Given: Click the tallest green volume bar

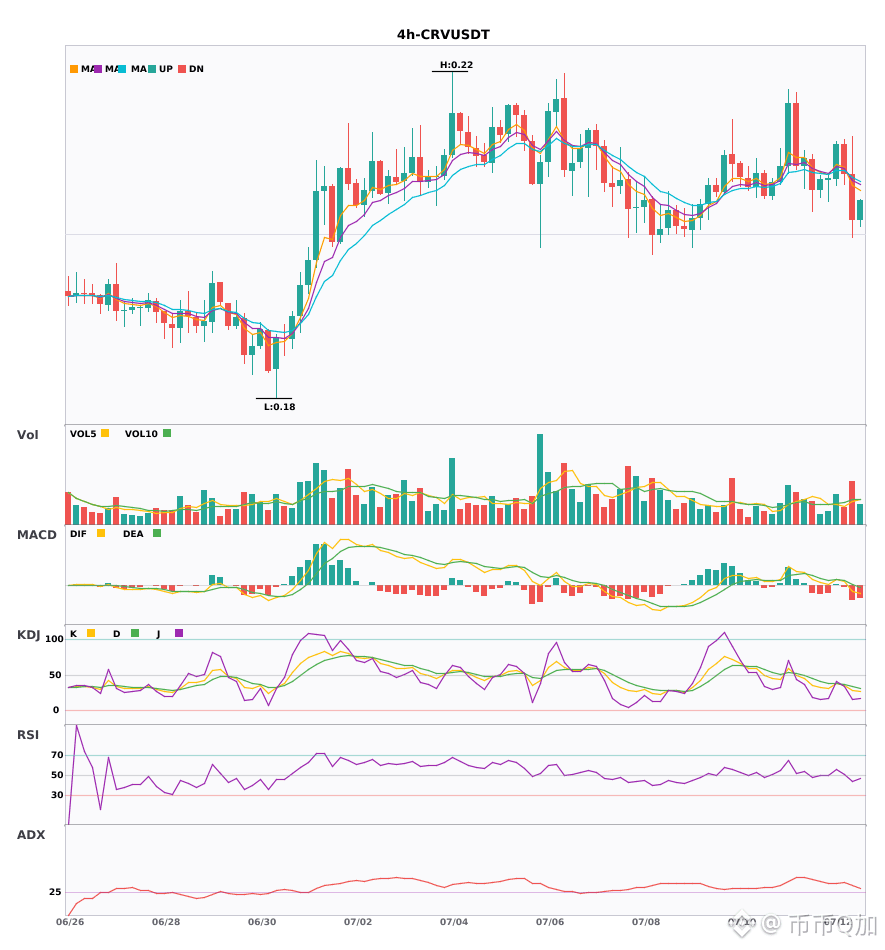Looking at the screenshot, I should 540,479.
